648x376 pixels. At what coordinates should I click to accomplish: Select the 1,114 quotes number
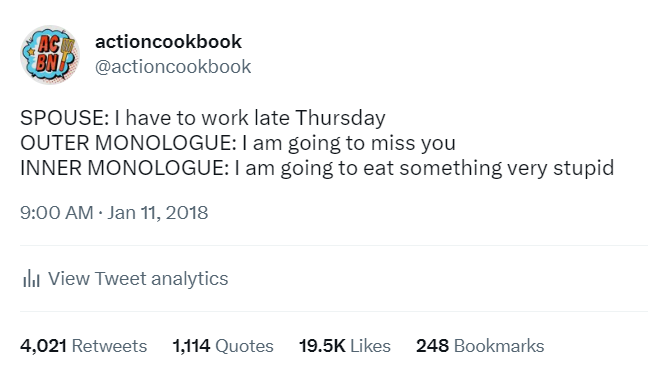point(191,346)
